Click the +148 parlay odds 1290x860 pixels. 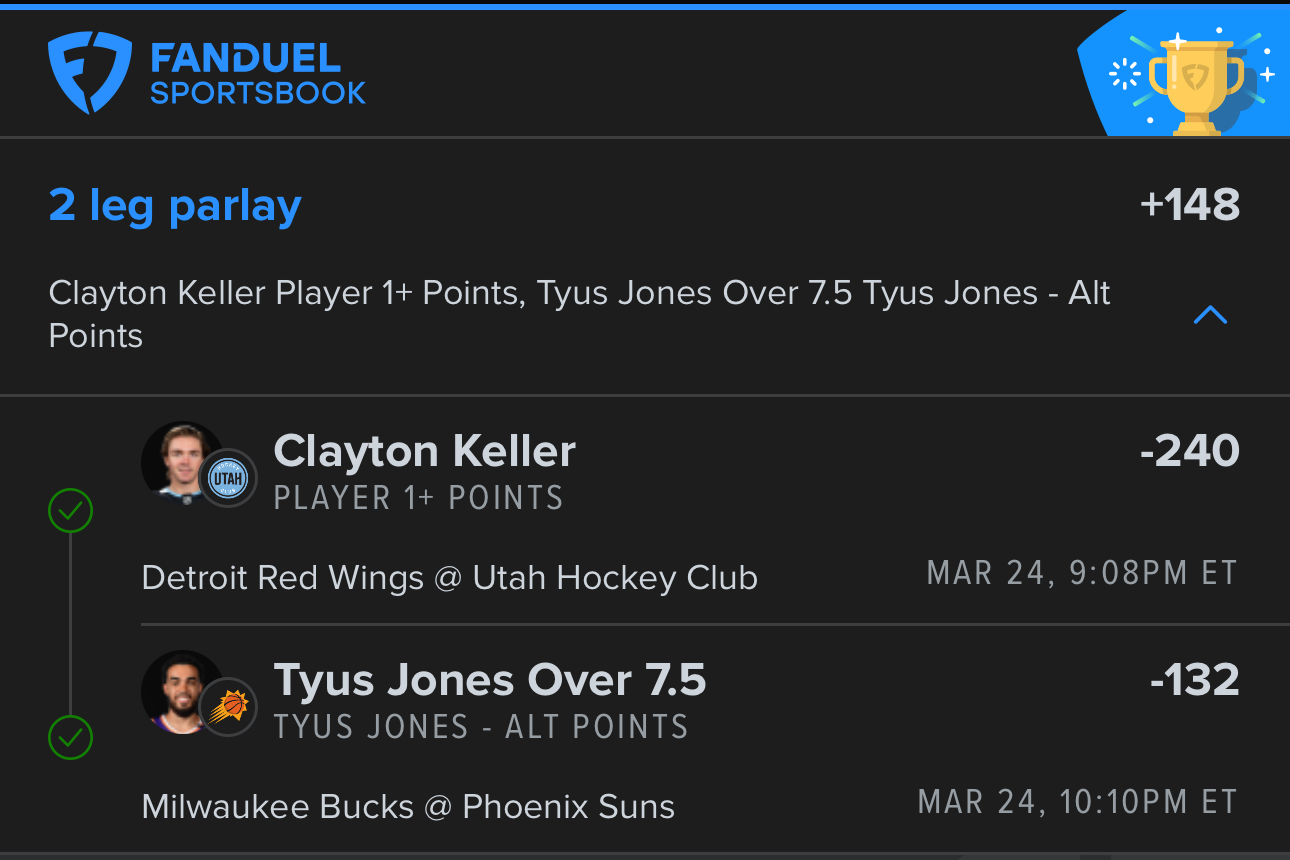coord(1190,205)
